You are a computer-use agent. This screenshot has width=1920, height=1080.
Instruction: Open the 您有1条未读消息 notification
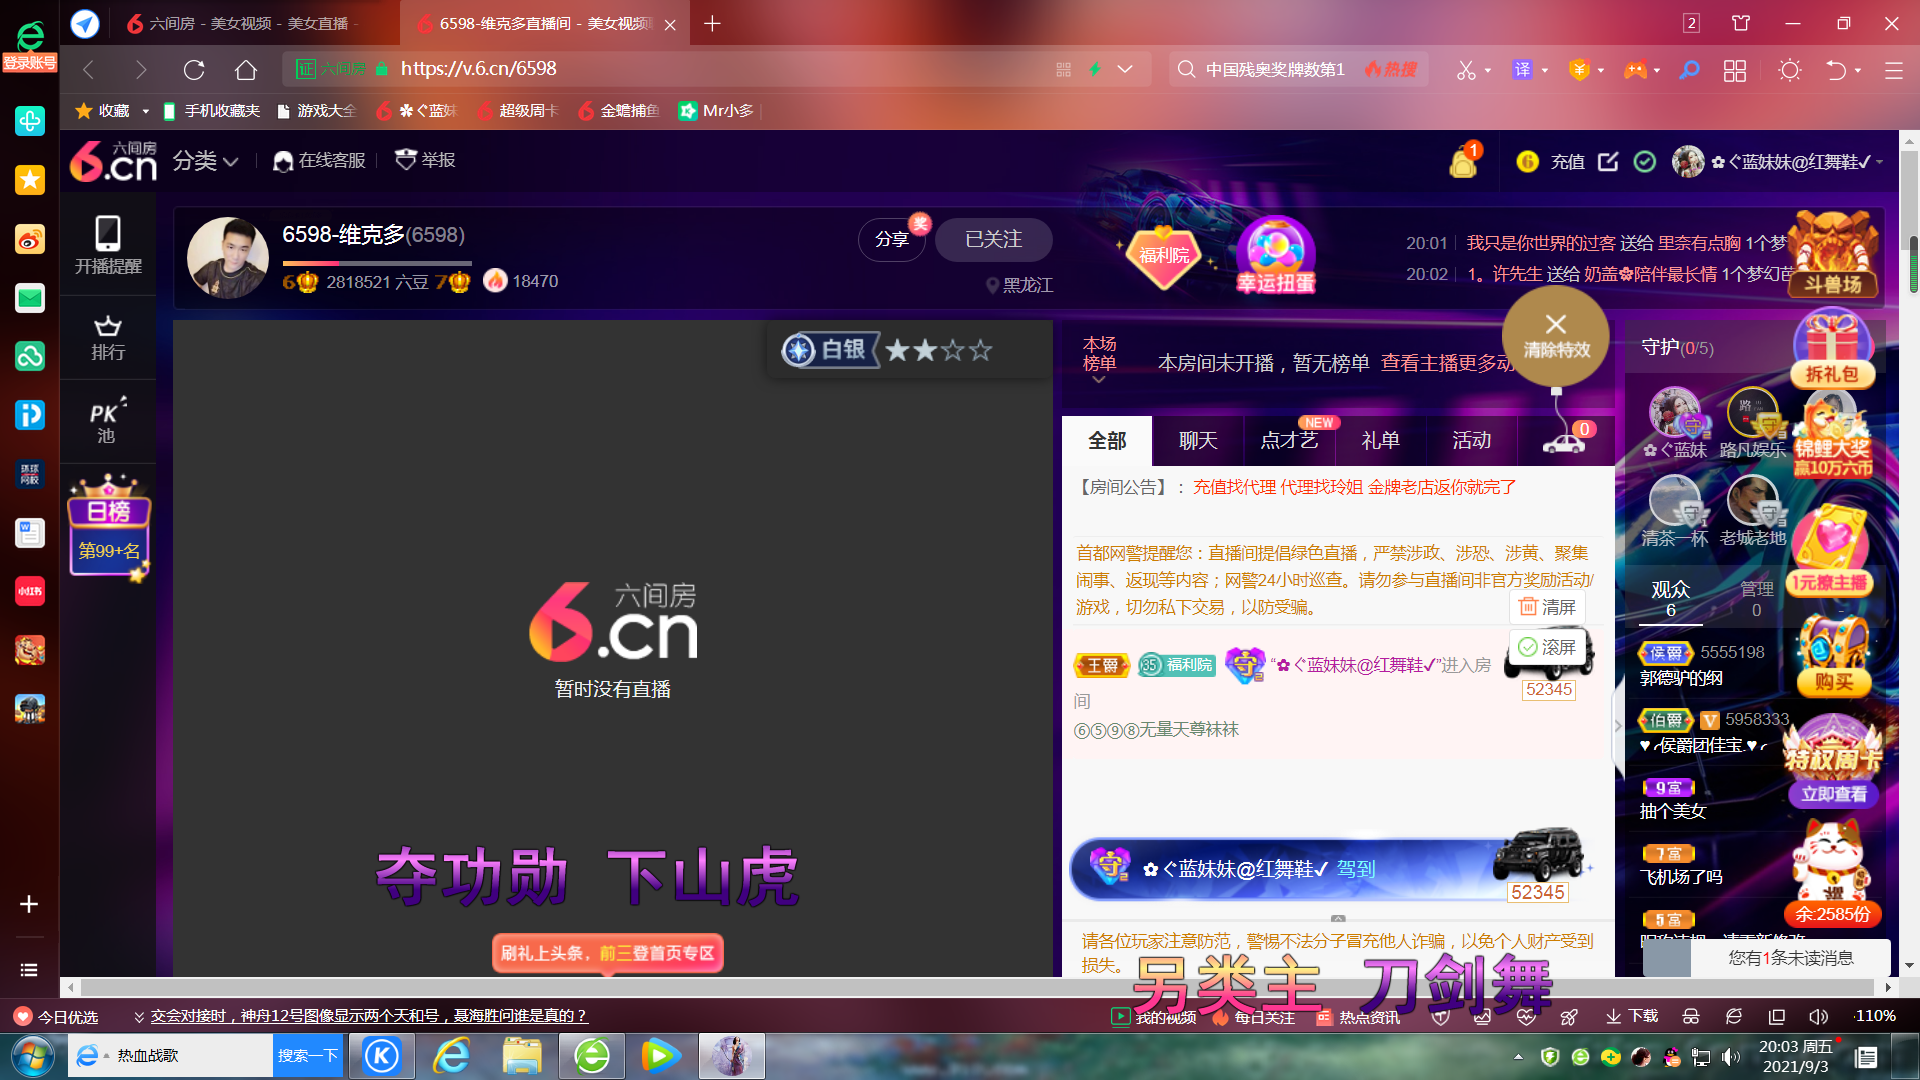pos(1790,958)
